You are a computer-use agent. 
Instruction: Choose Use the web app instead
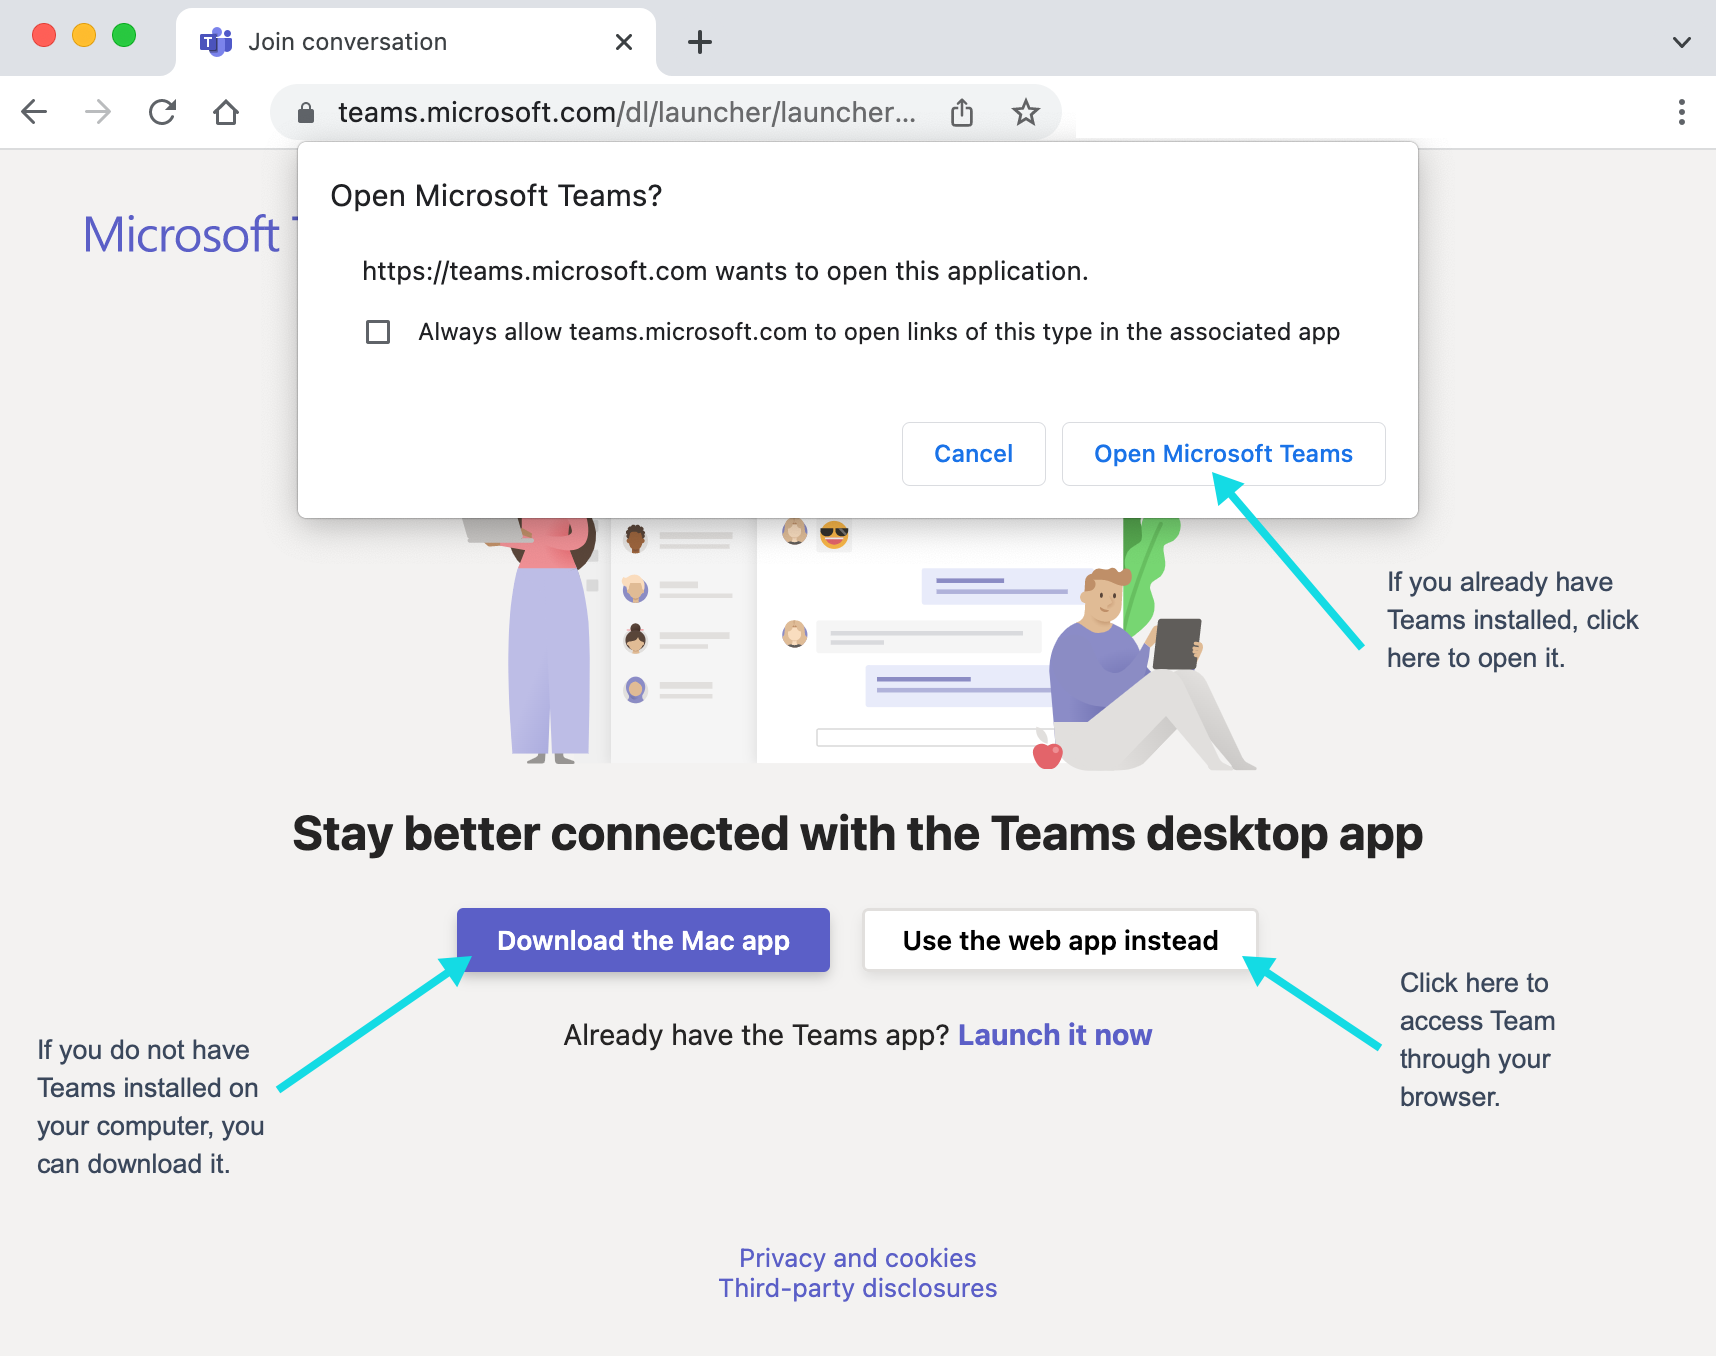(1060, 940)
